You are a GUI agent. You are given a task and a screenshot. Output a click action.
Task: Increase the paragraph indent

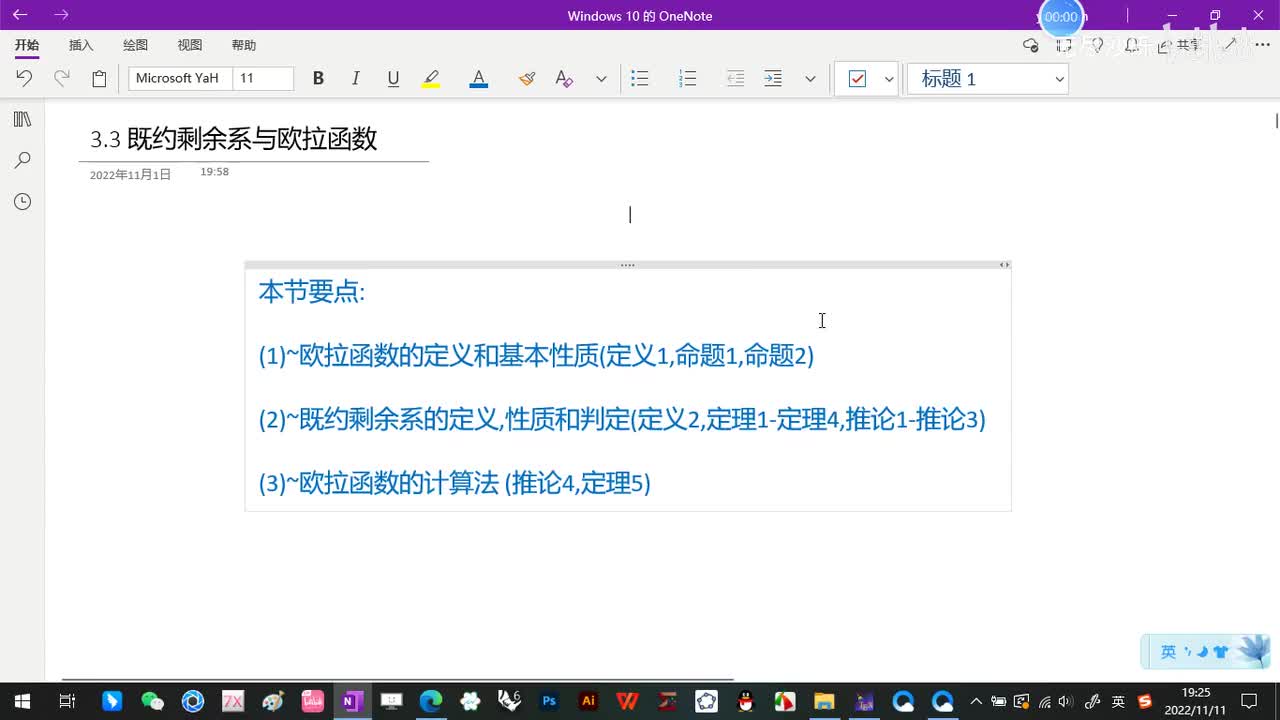point(773,78)
